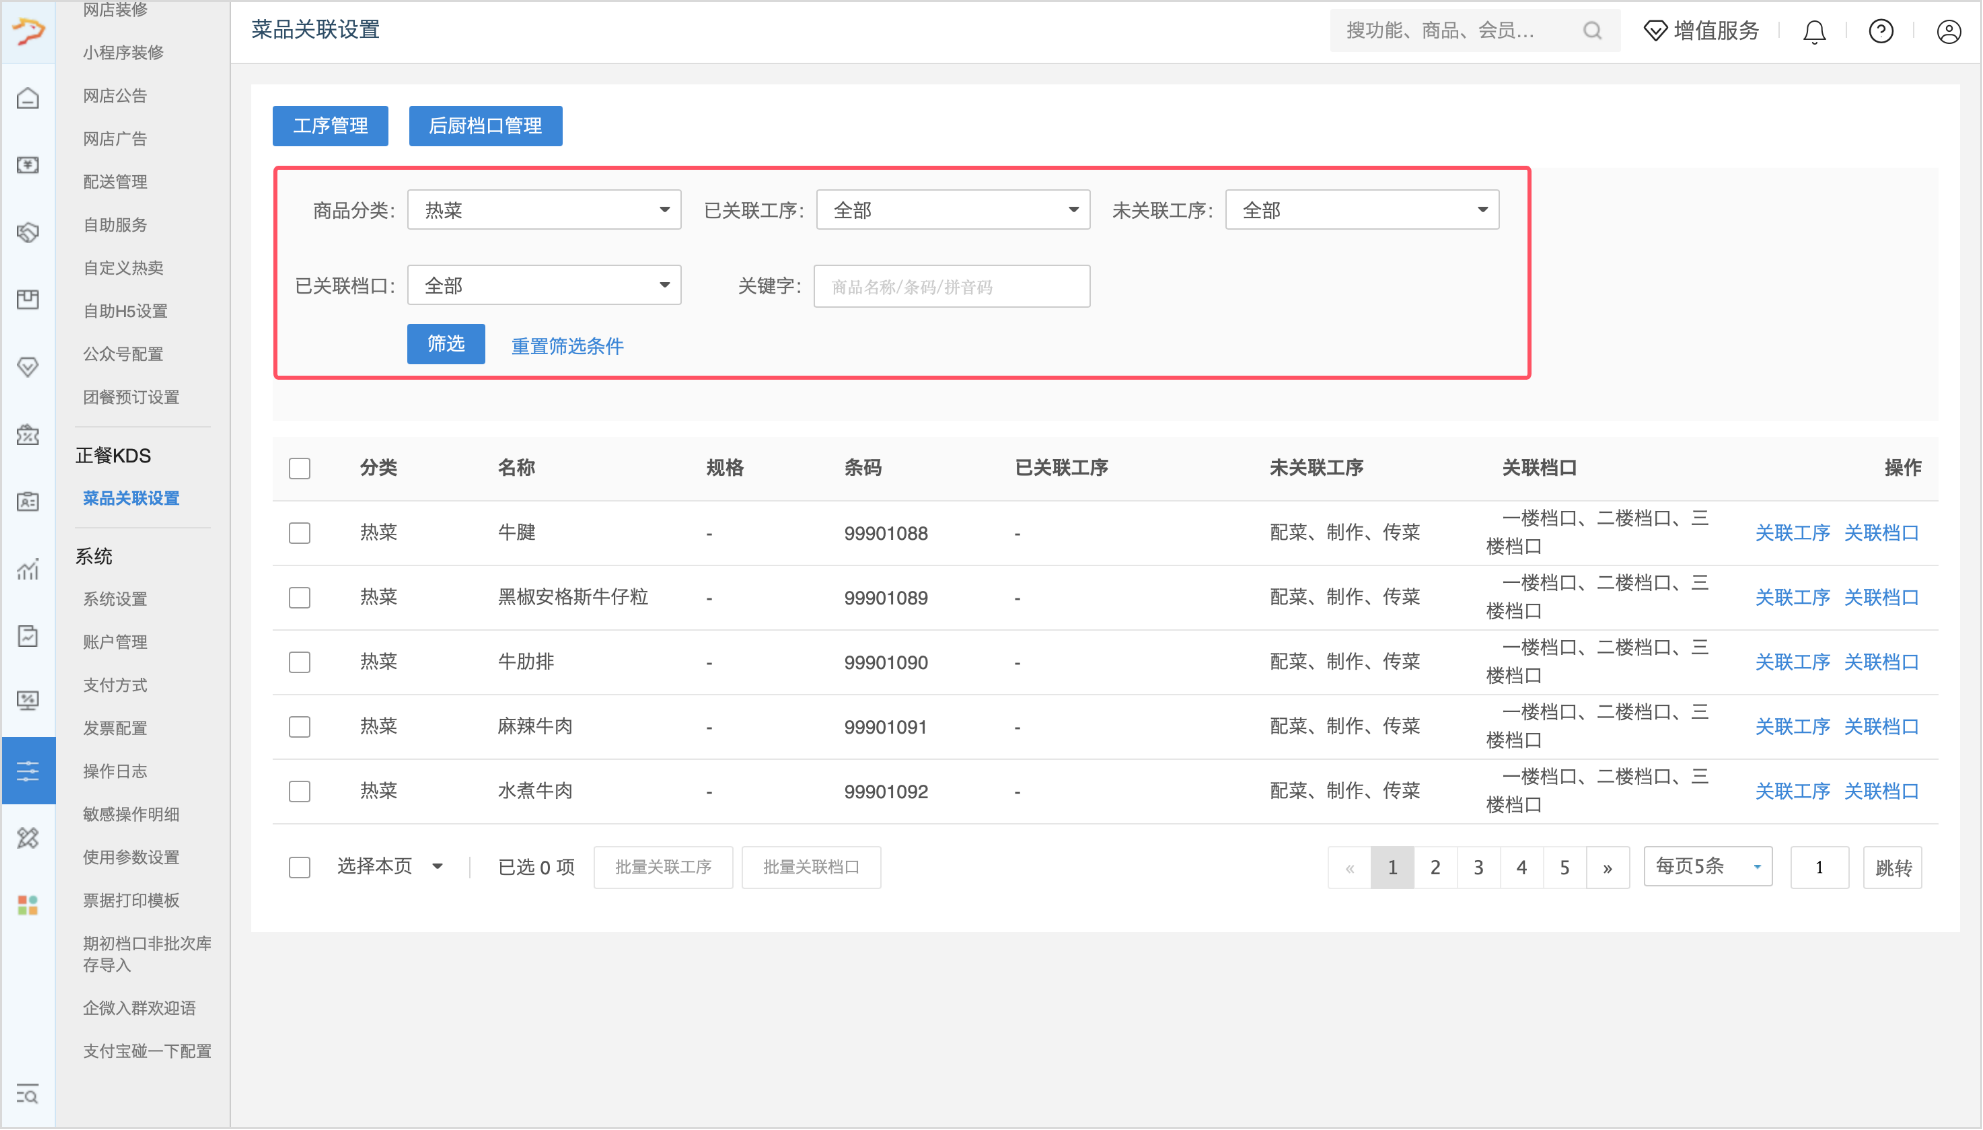Open the 未关联工序 dropdown
Viewport: 1983px width, 1130px height.
pos(1362,210)
